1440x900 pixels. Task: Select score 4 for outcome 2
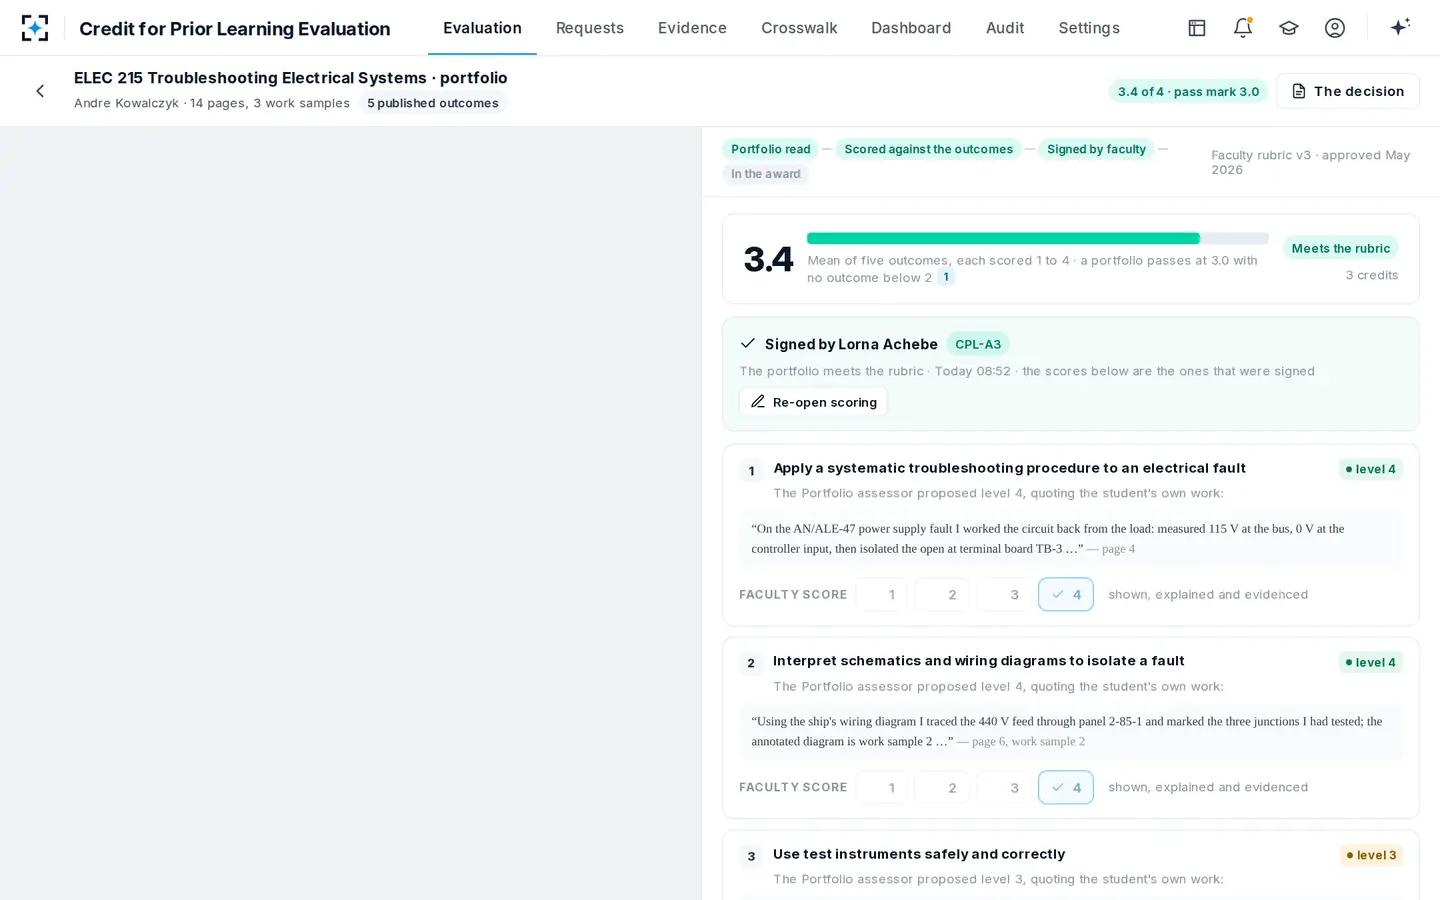pyautogui.click(x=1066, y=787)
